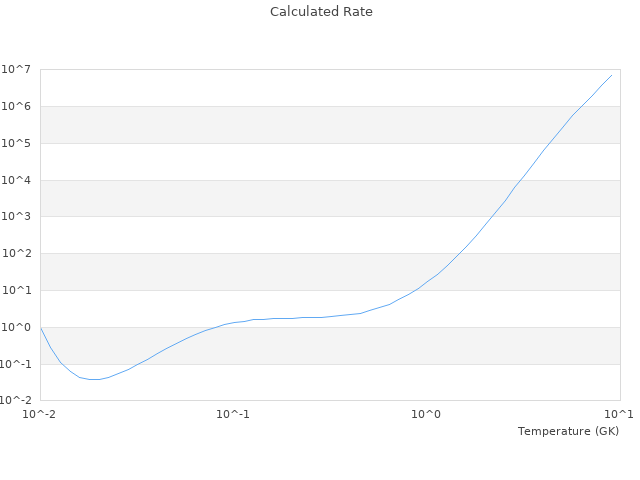Click the leftmost starting point of the curve
The width and height of the screenshot is (640, 480).
coord(41,328)
